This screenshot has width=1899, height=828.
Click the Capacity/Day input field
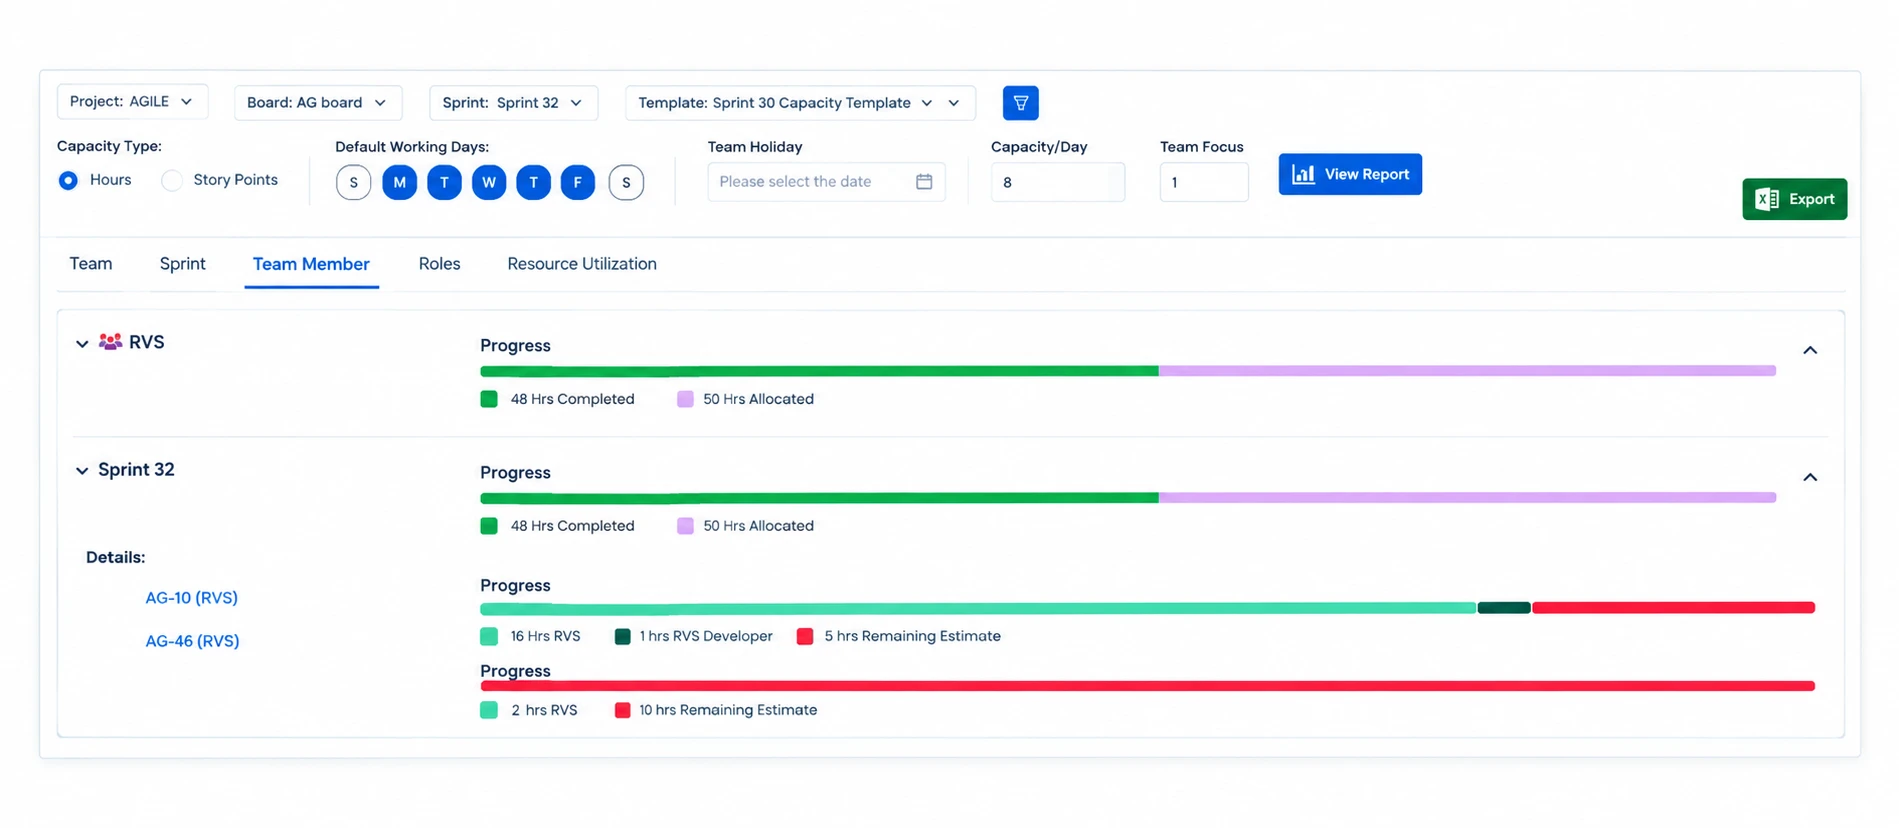click(1057, 182)
